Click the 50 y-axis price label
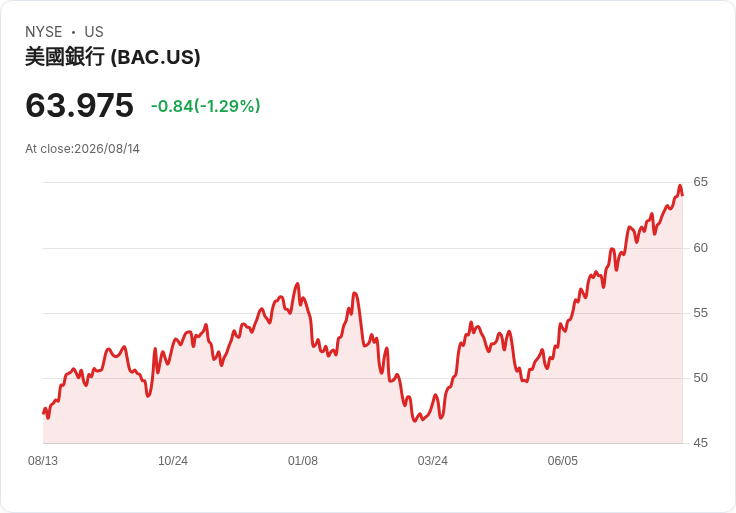This screenshot has width=736, height=513. coord(700,378)
